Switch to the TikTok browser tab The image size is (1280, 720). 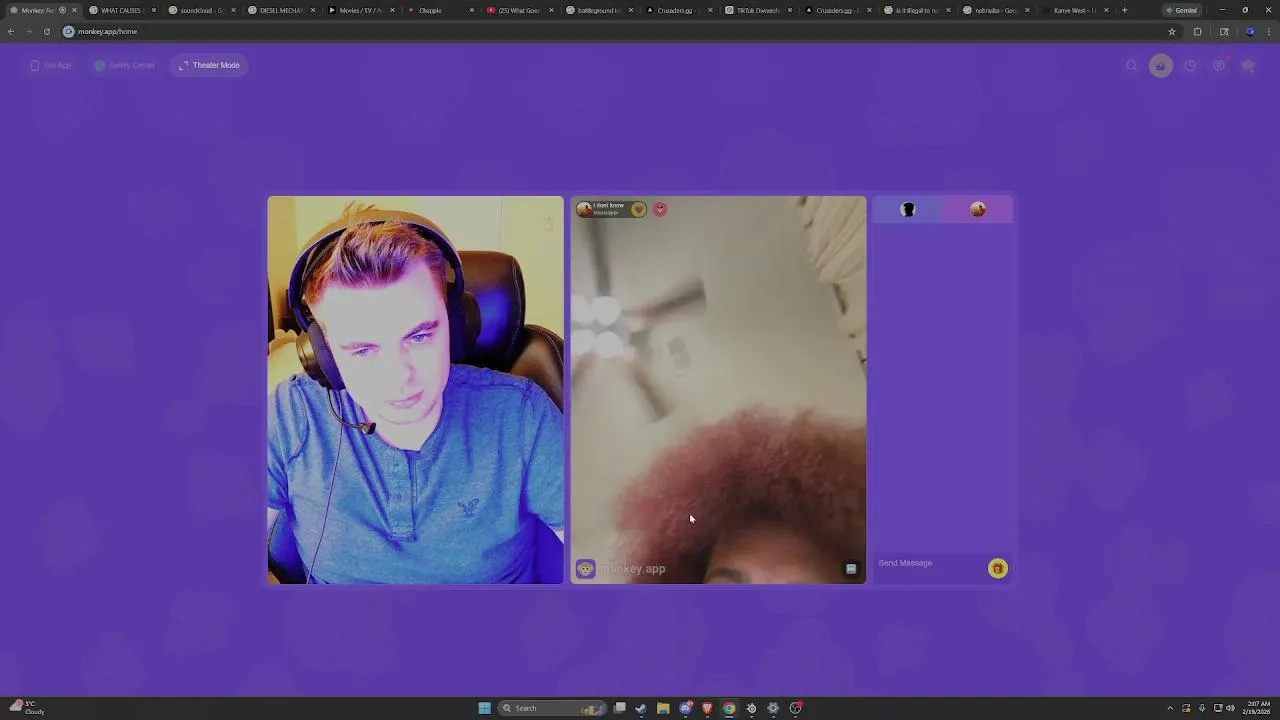pos(756,10)
